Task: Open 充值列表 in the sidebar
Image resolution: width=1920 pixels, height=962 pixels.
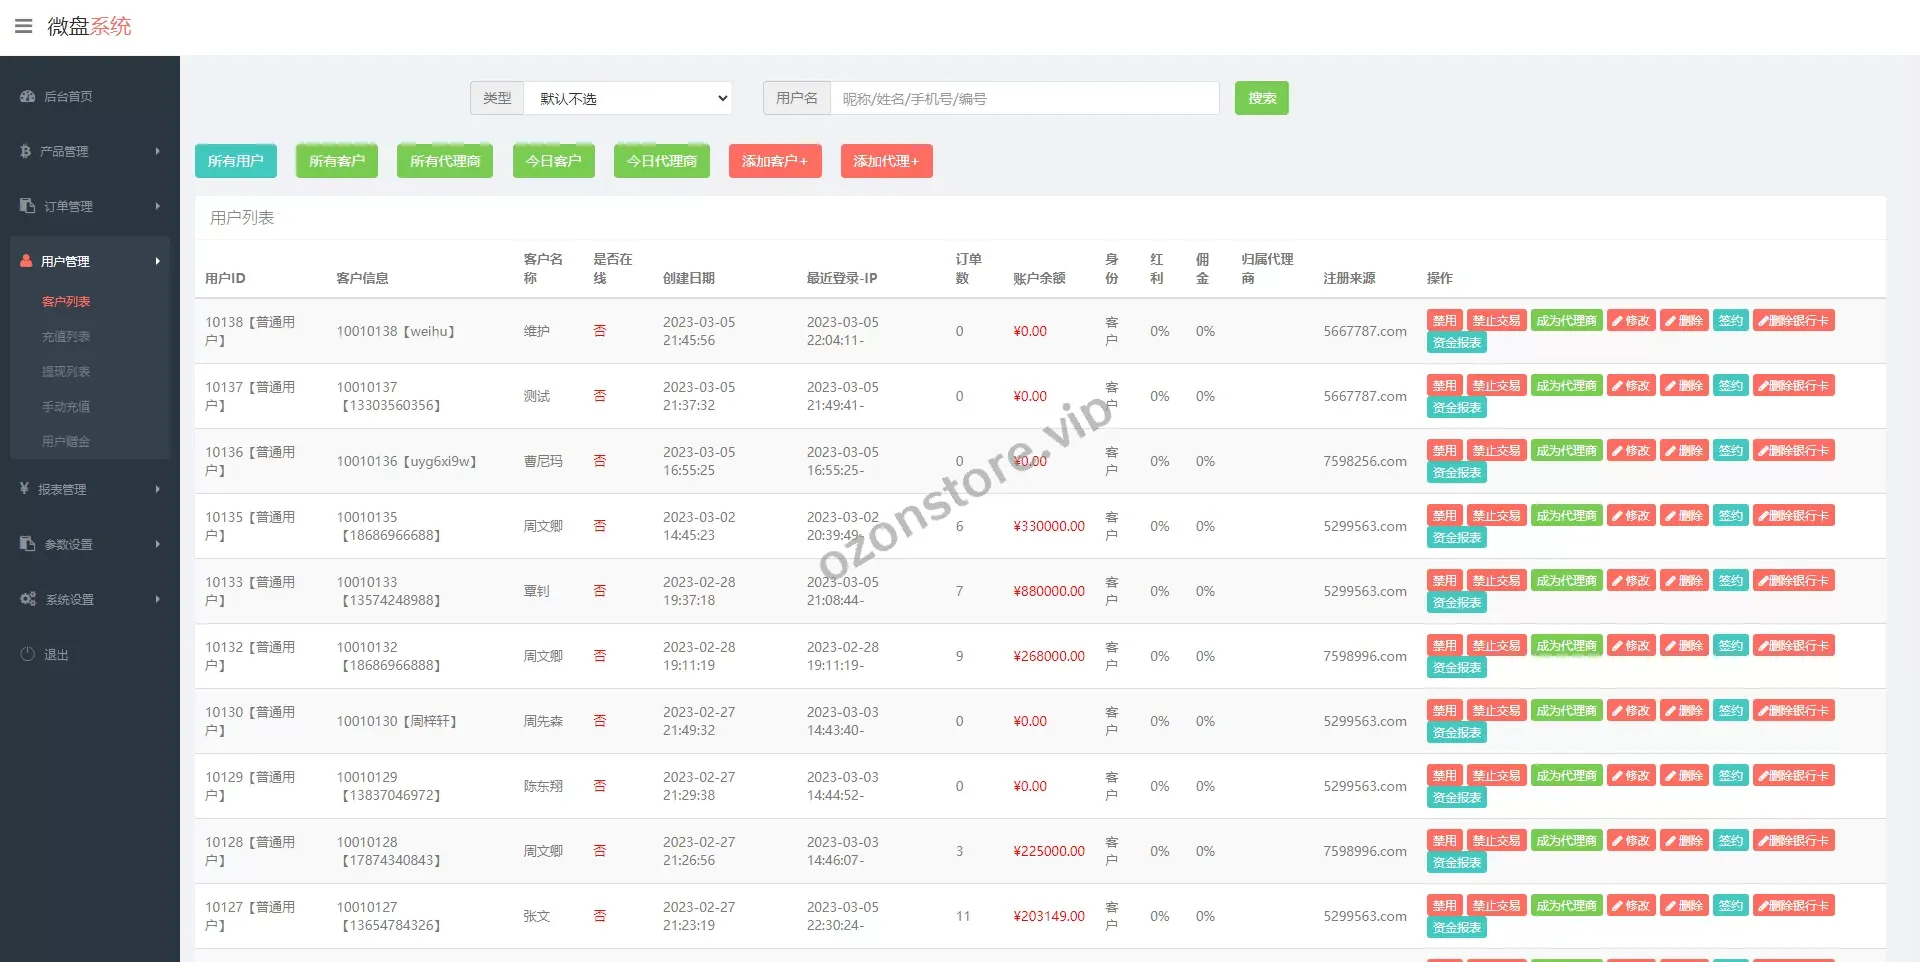Action: click(66, 337)
